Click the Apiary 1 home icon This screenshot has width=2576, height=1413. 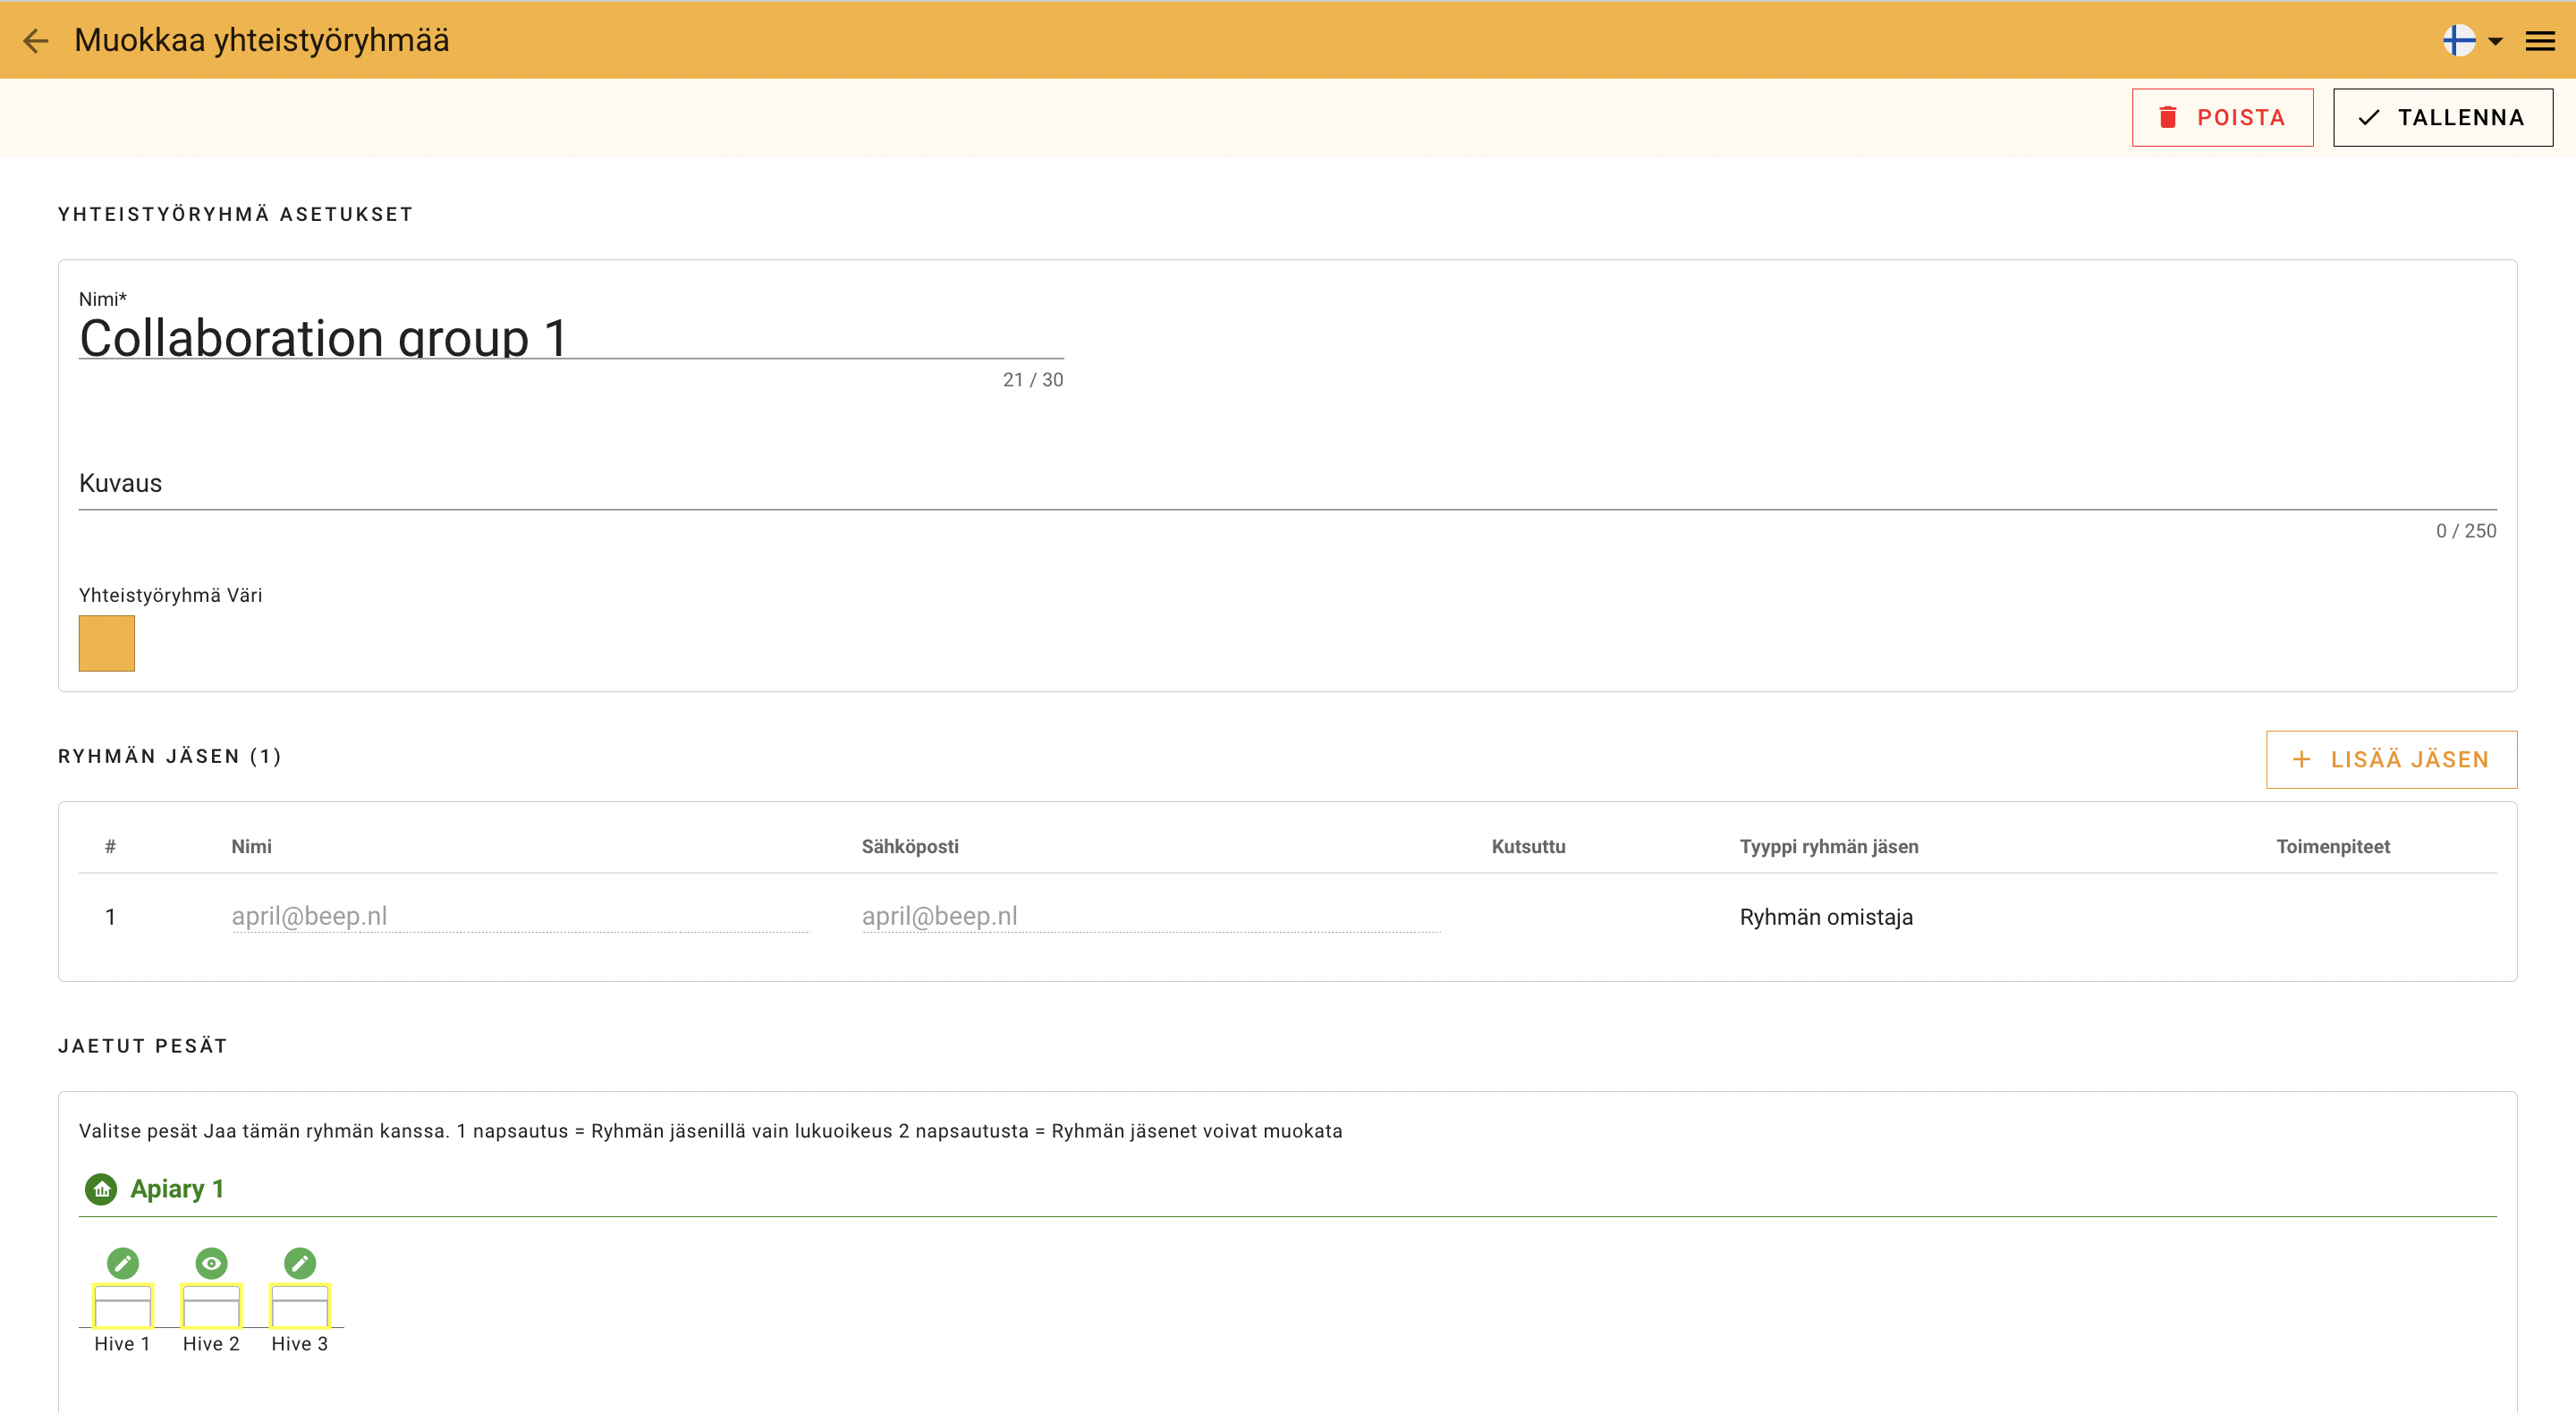click(x=101, y=1189)
